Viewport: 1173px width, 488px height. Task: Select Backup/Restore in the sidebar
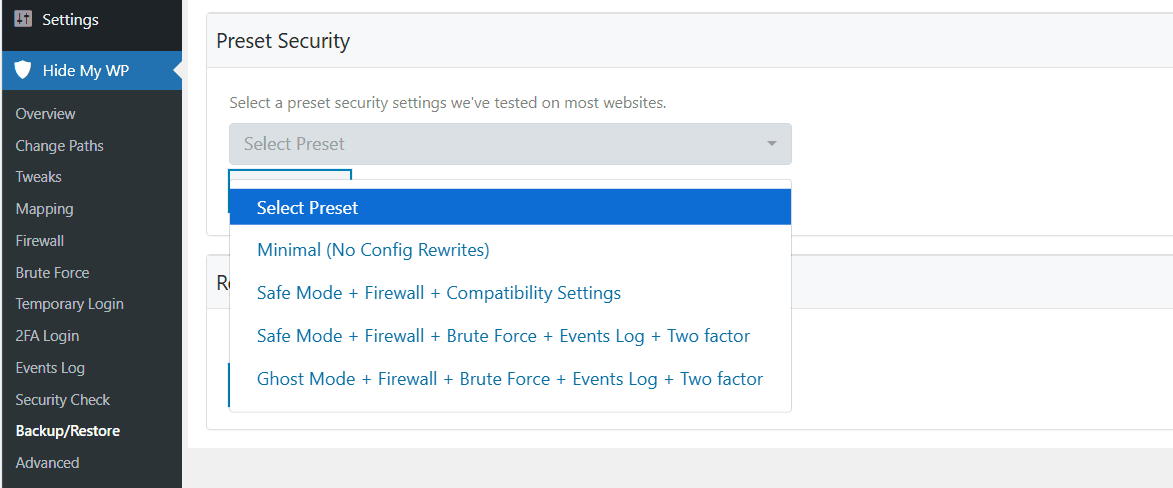68,431
